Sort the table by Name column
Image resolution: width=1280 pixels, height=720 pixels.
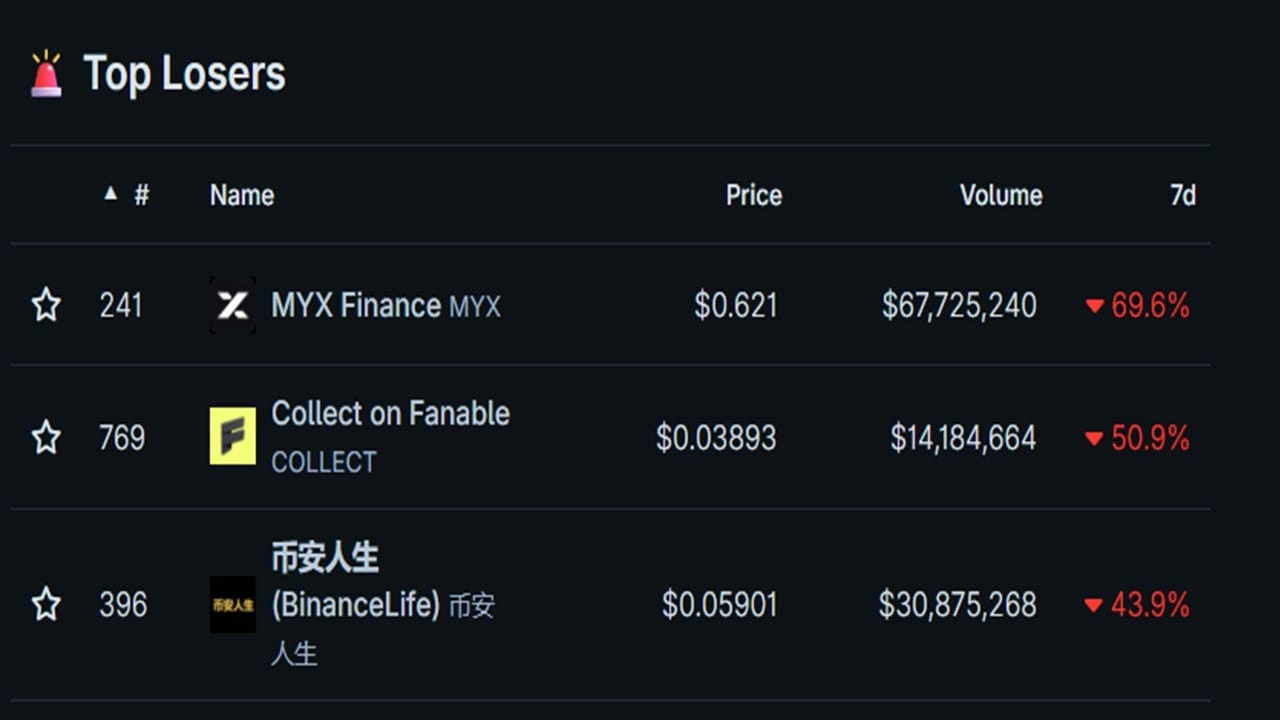point(242,195)
